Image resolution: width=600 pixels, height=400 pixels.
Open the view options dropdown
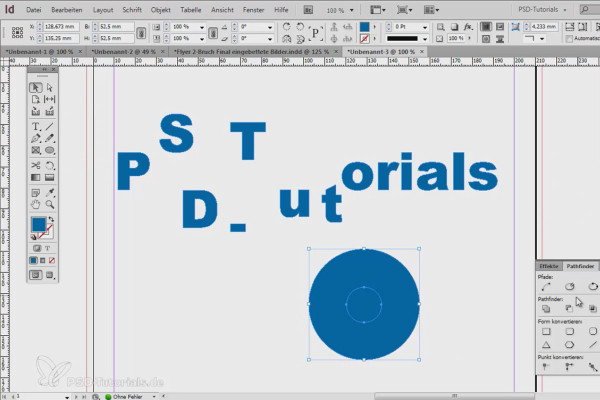click(378, 10)
